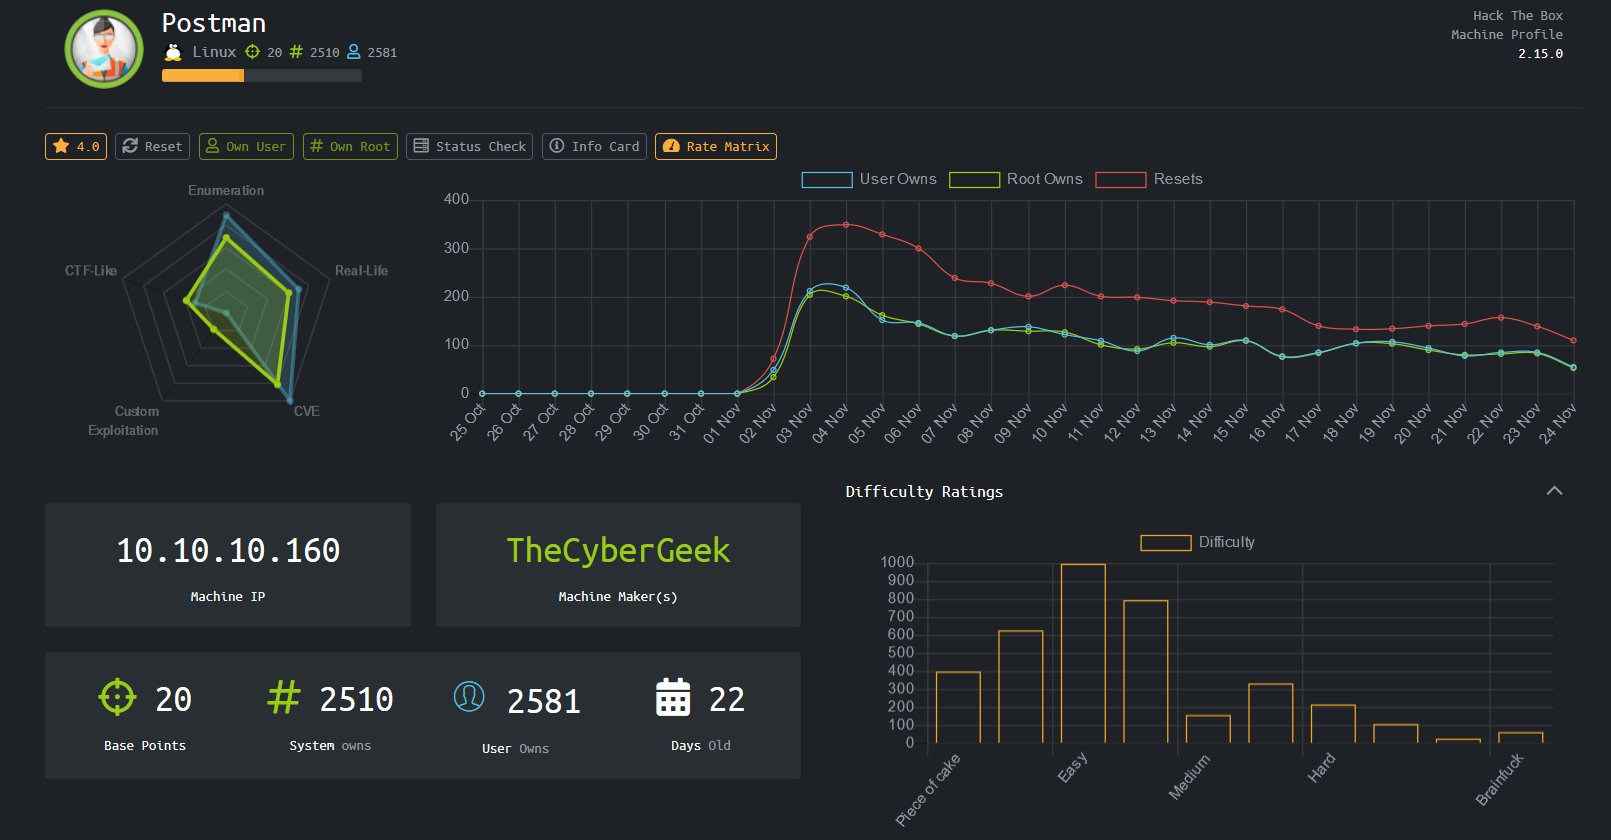The image size is (1611, 840).
Task: Click the 2510 System owns value
Action: point(356,699)
